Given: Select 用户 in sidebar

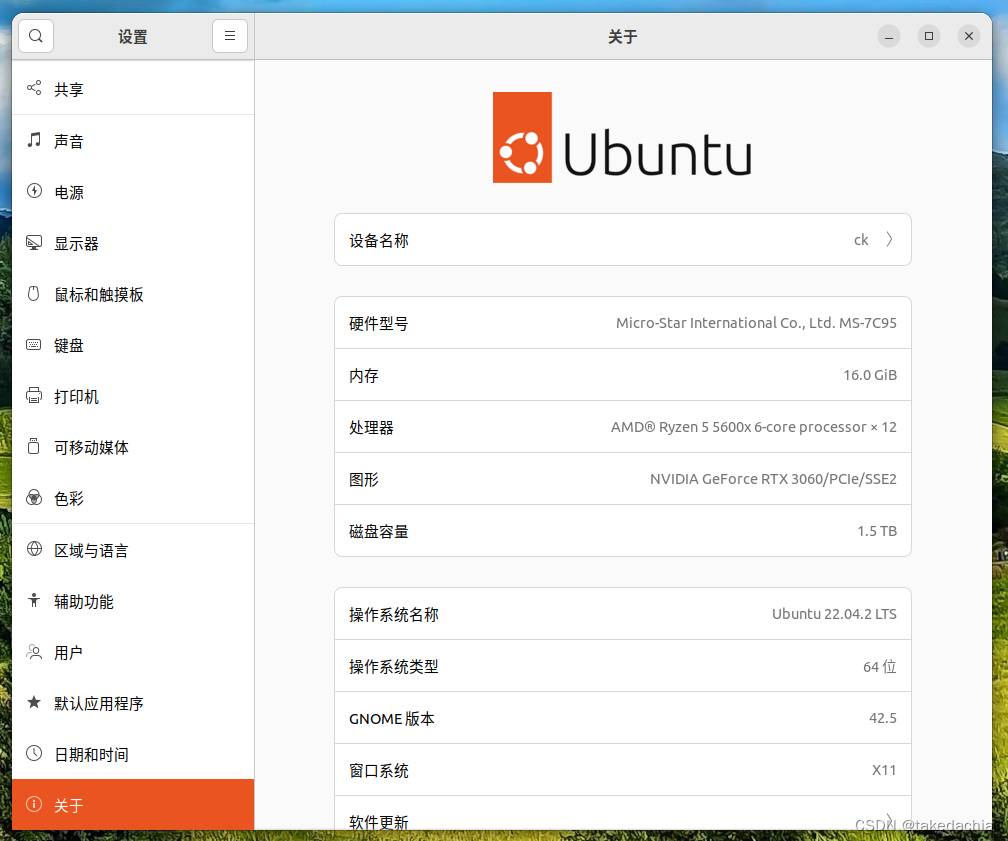Looking at the screenshot, I should coord(133,653).
